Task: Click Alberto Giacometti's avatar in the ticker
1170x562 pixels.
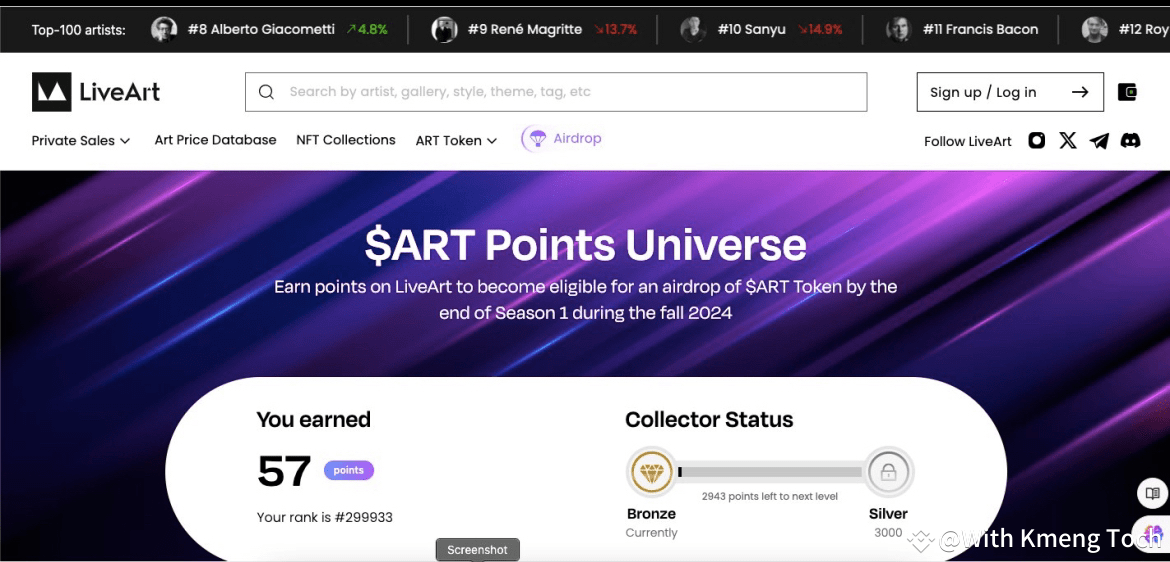Action: tap(164, 30)
